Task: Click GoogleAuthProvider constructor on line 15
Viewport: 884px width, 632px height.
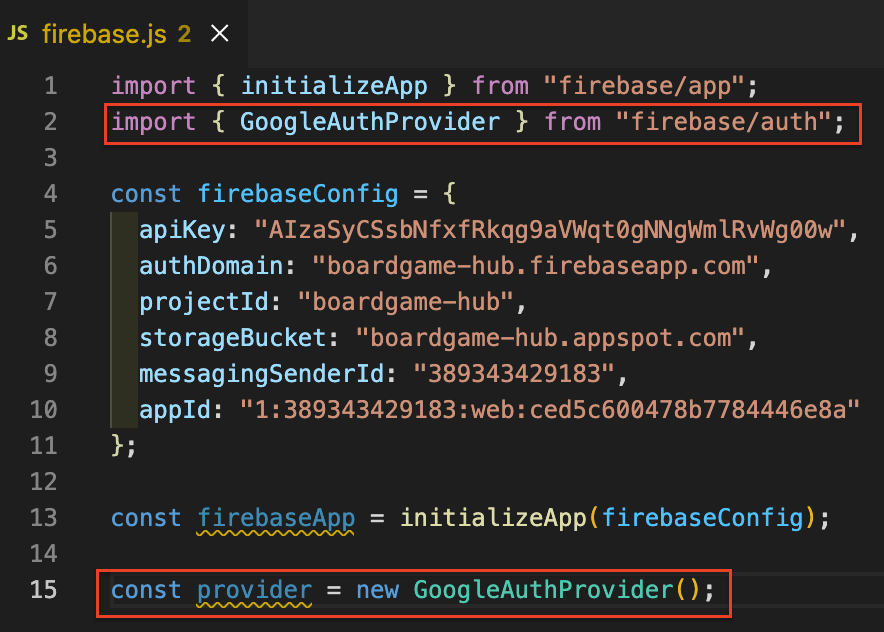Action: point(543,590)
